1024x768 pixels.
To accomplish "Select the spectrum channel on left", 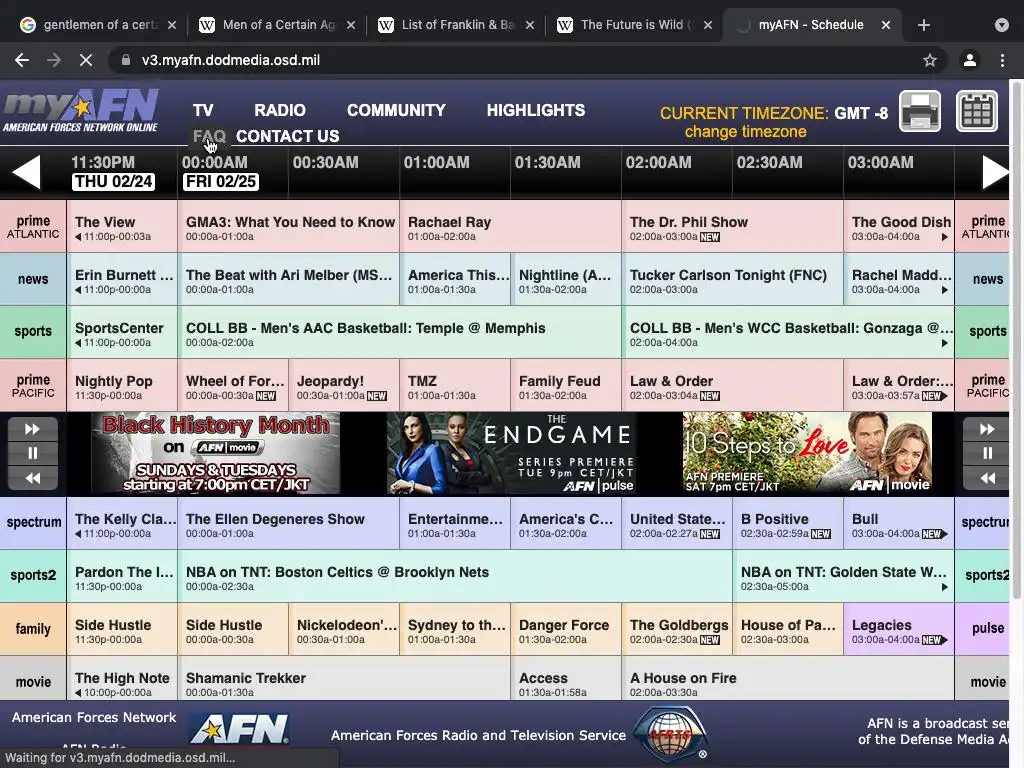I will [33, 522].
